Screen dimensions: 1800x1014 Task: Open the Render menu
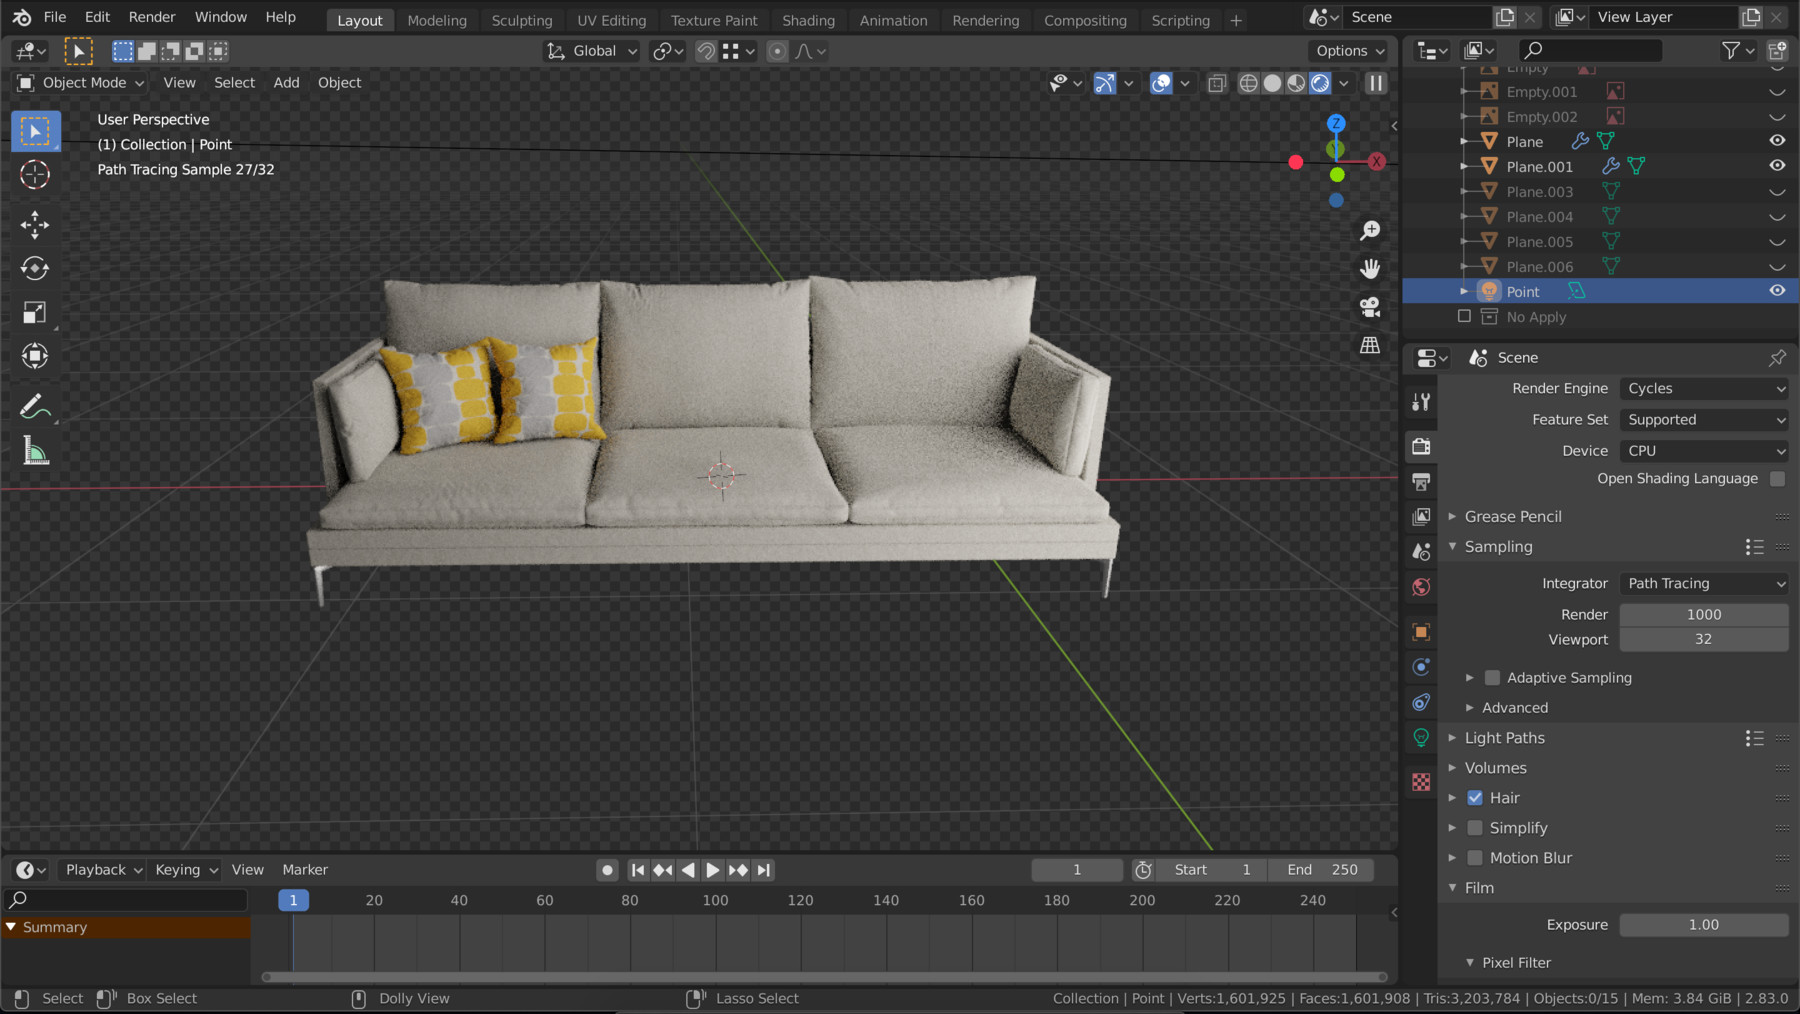(x=152, y=17)
